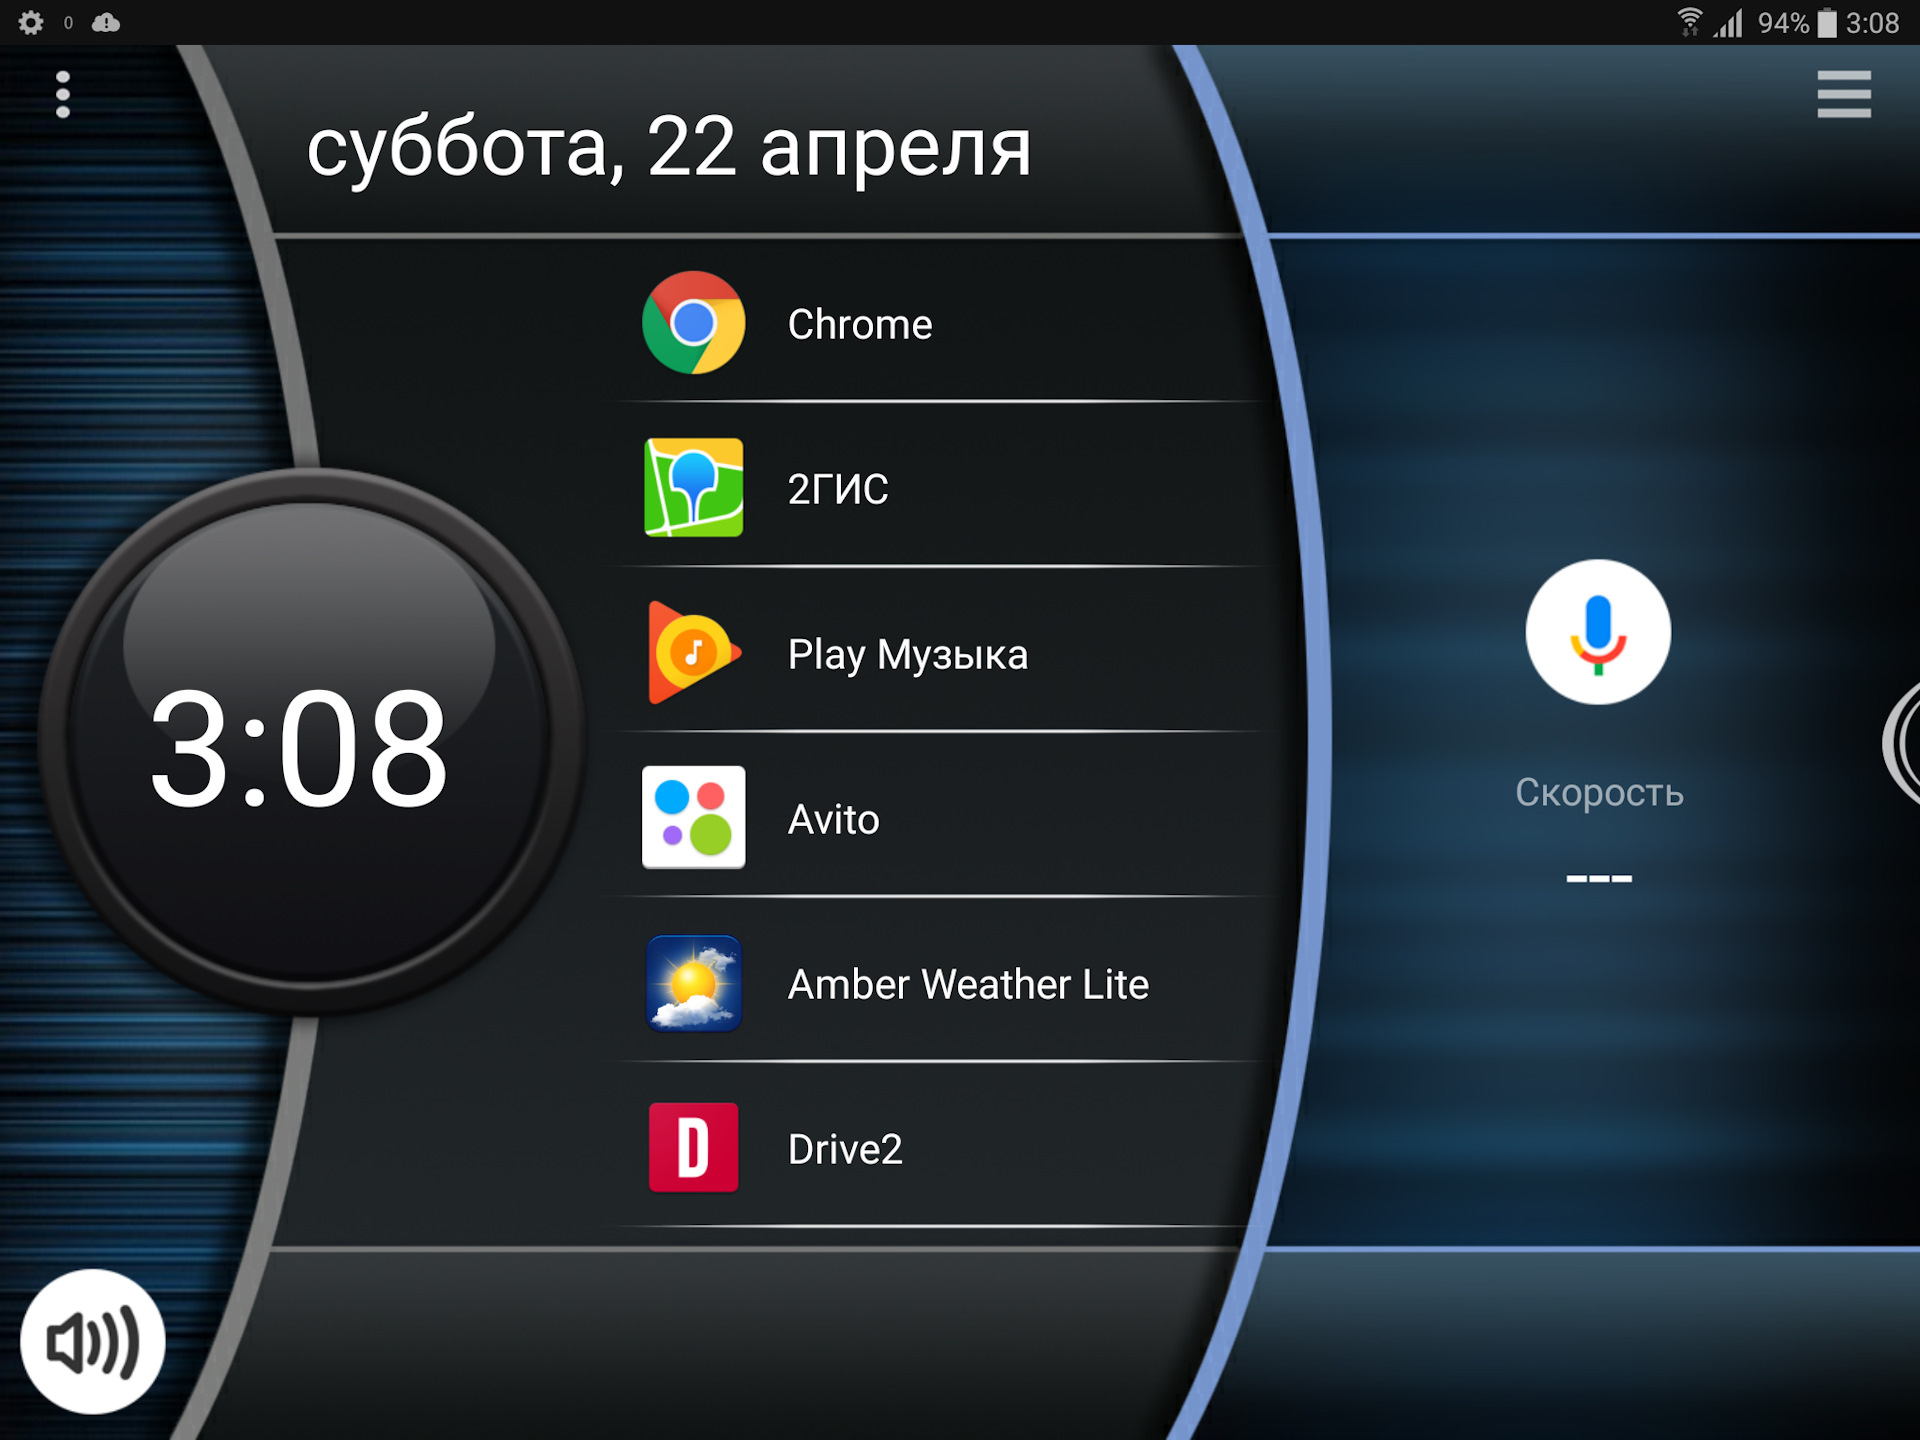Toggle cloud sync icon in status bar

tap(107, 18)
